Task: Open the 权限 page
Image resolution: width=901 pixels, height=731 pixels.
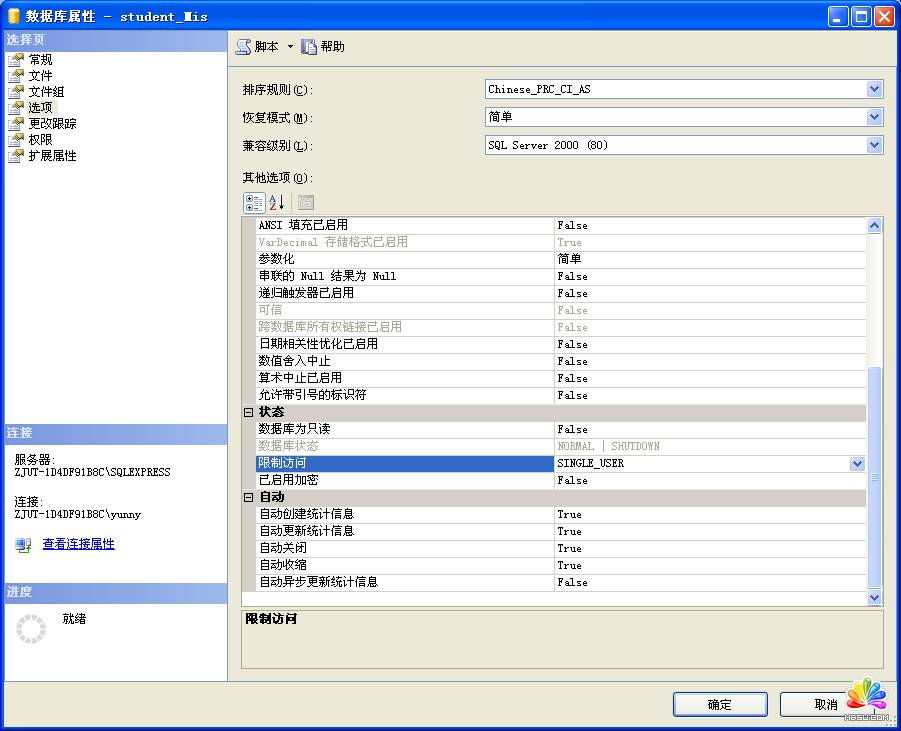Action: (40, 140)
